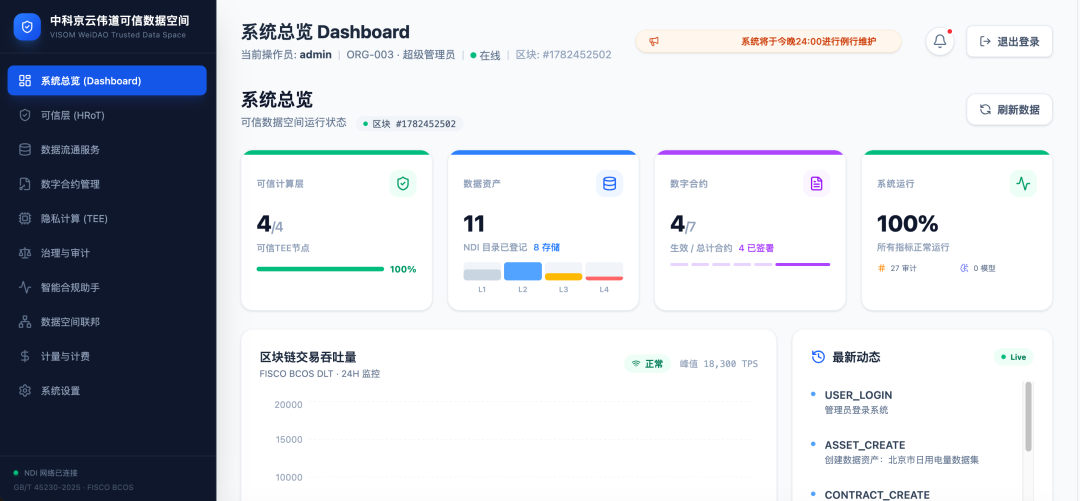Navigate to 数字合约管理

[107, 184]
